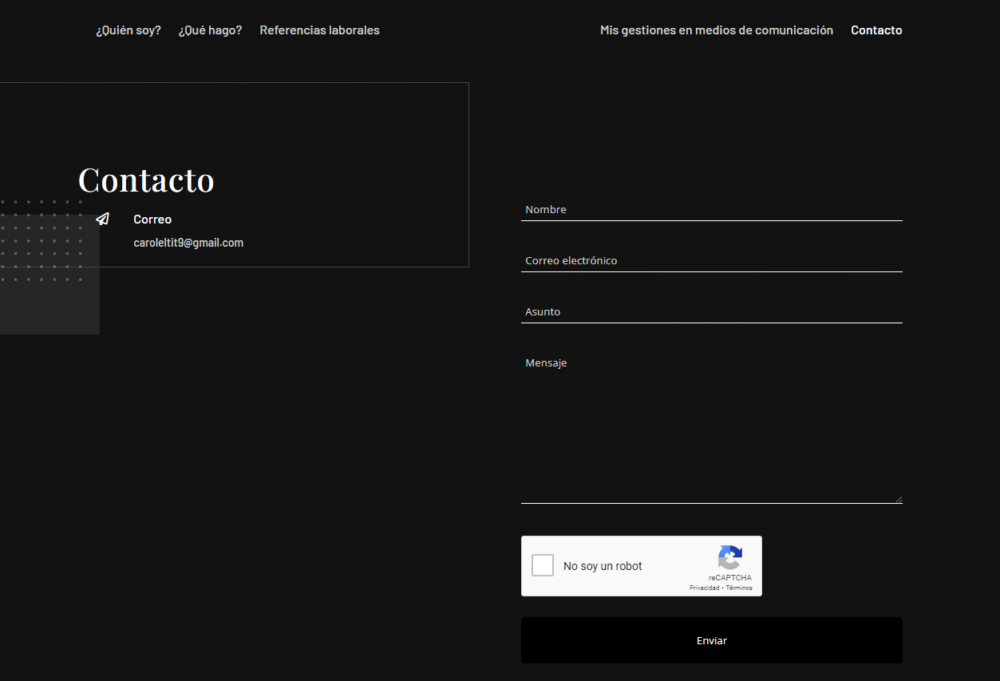Screen dimensions: 1000x681
Task: Open the '¿Quién soy?' nav section
Action: [x=128, y=30]
